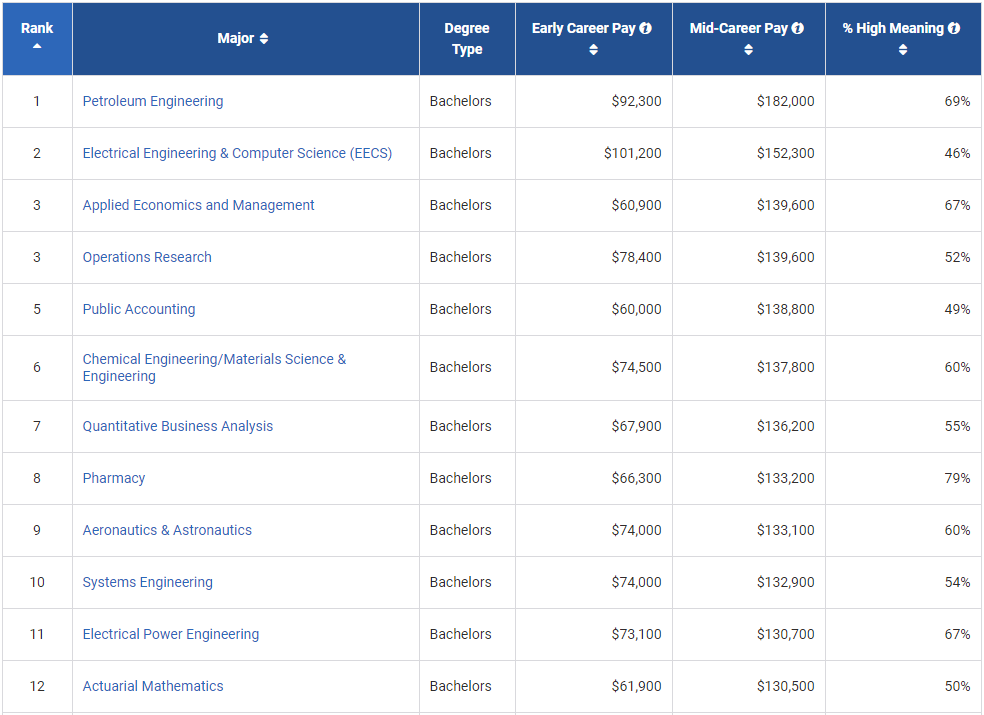Screen dimensions: 984x715
Task: Click the sort arrows under Mid-Career Pay
Action: (748, 50)
